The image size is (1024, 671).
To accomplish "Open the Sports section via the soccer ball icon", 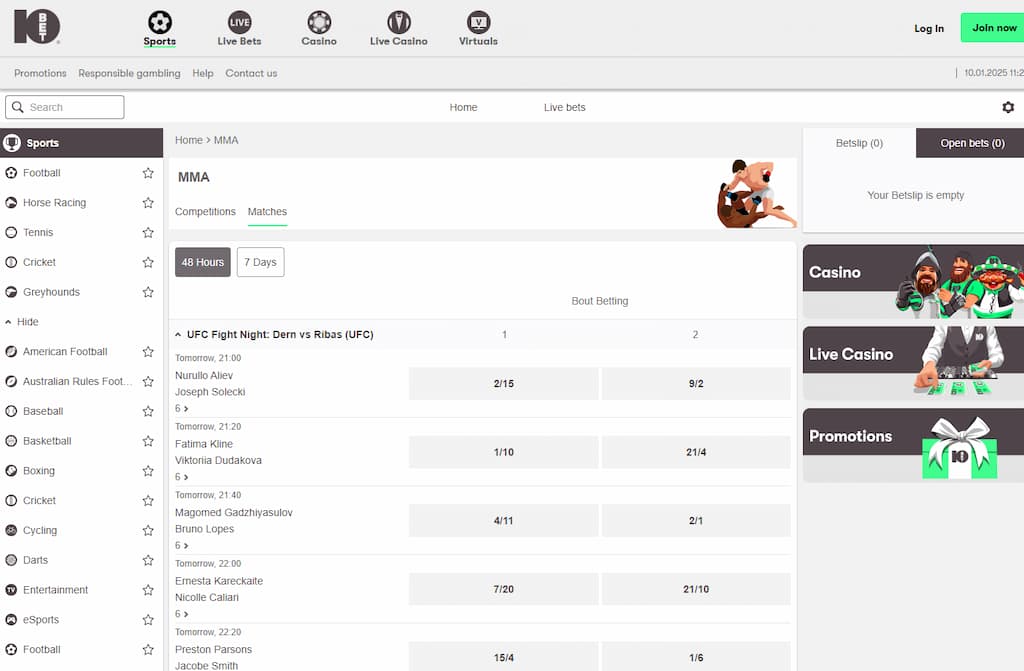I will pos(160,22).
